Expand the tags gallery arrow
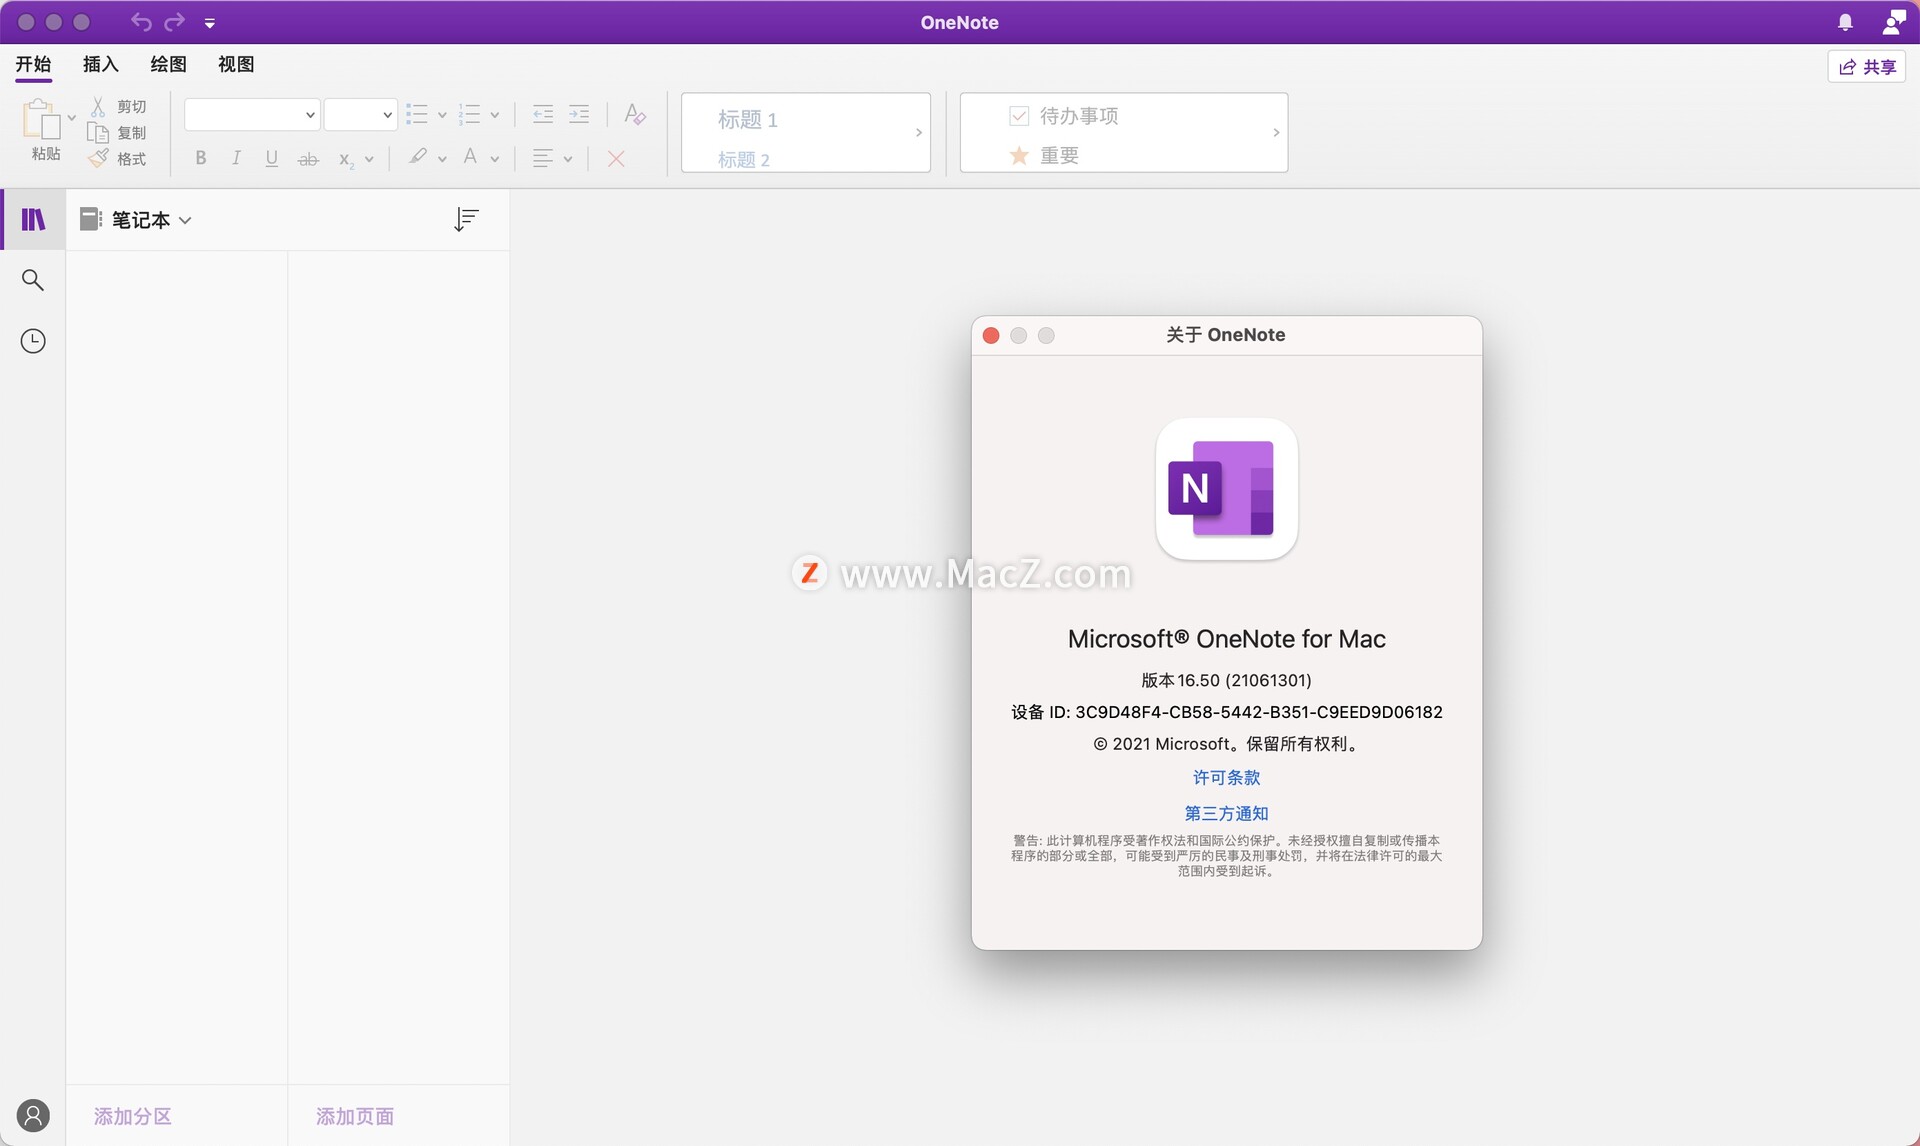Screen dimensions: 1920x1146 (x=1276, y=132)
